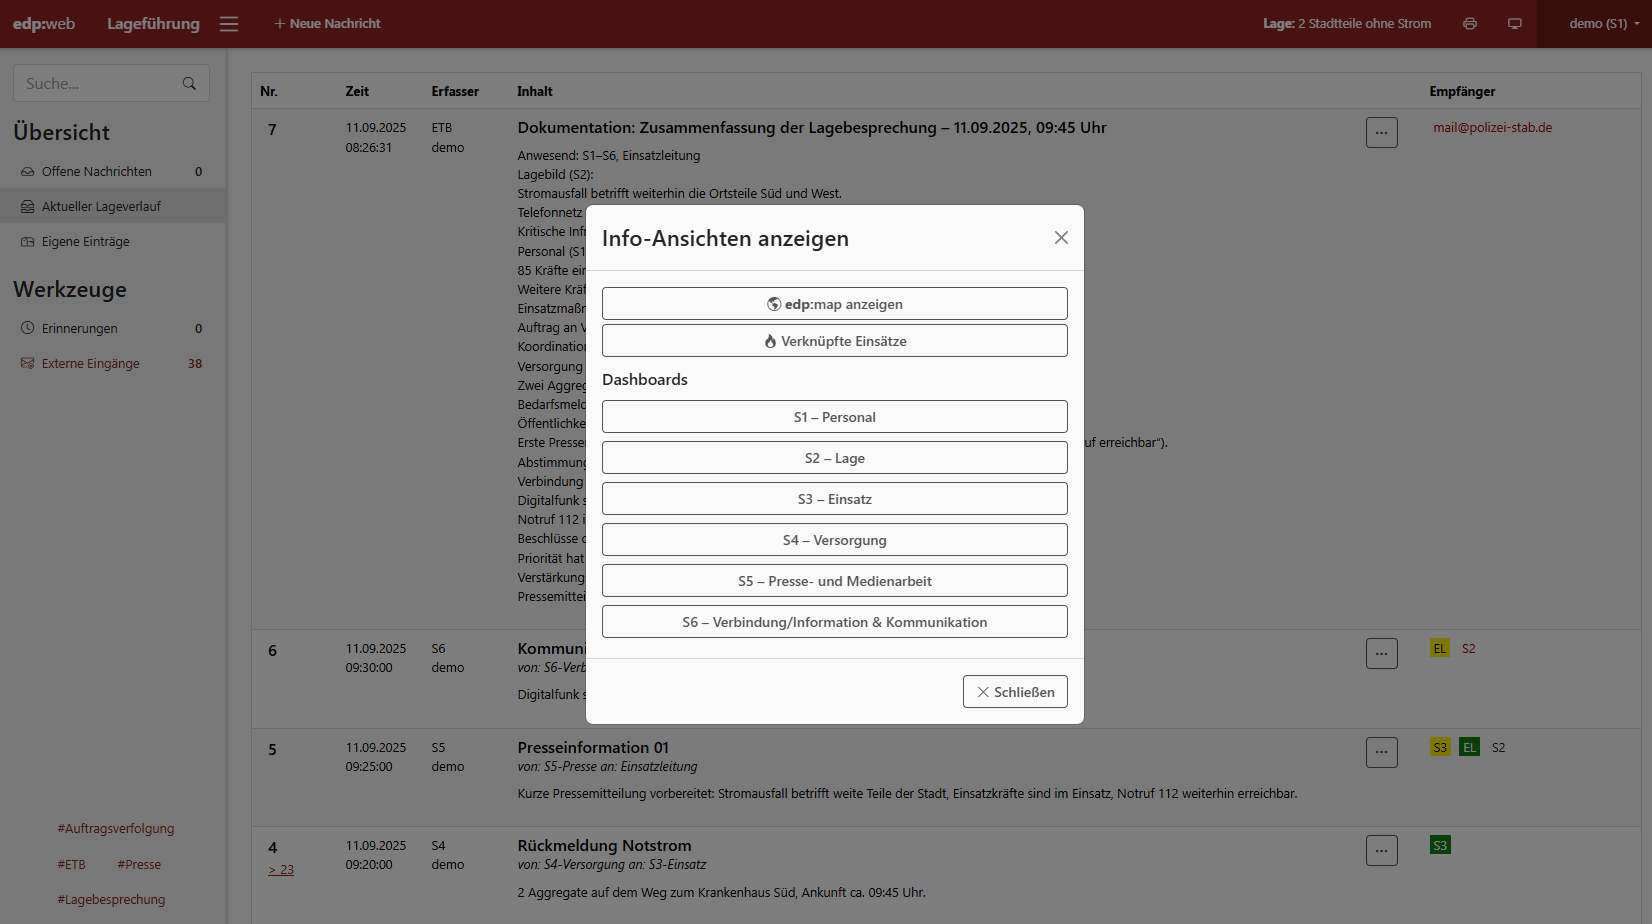Open the three-dot menu for entry 4
This screenshot has height=924, width=1652.
[1381, 851]
